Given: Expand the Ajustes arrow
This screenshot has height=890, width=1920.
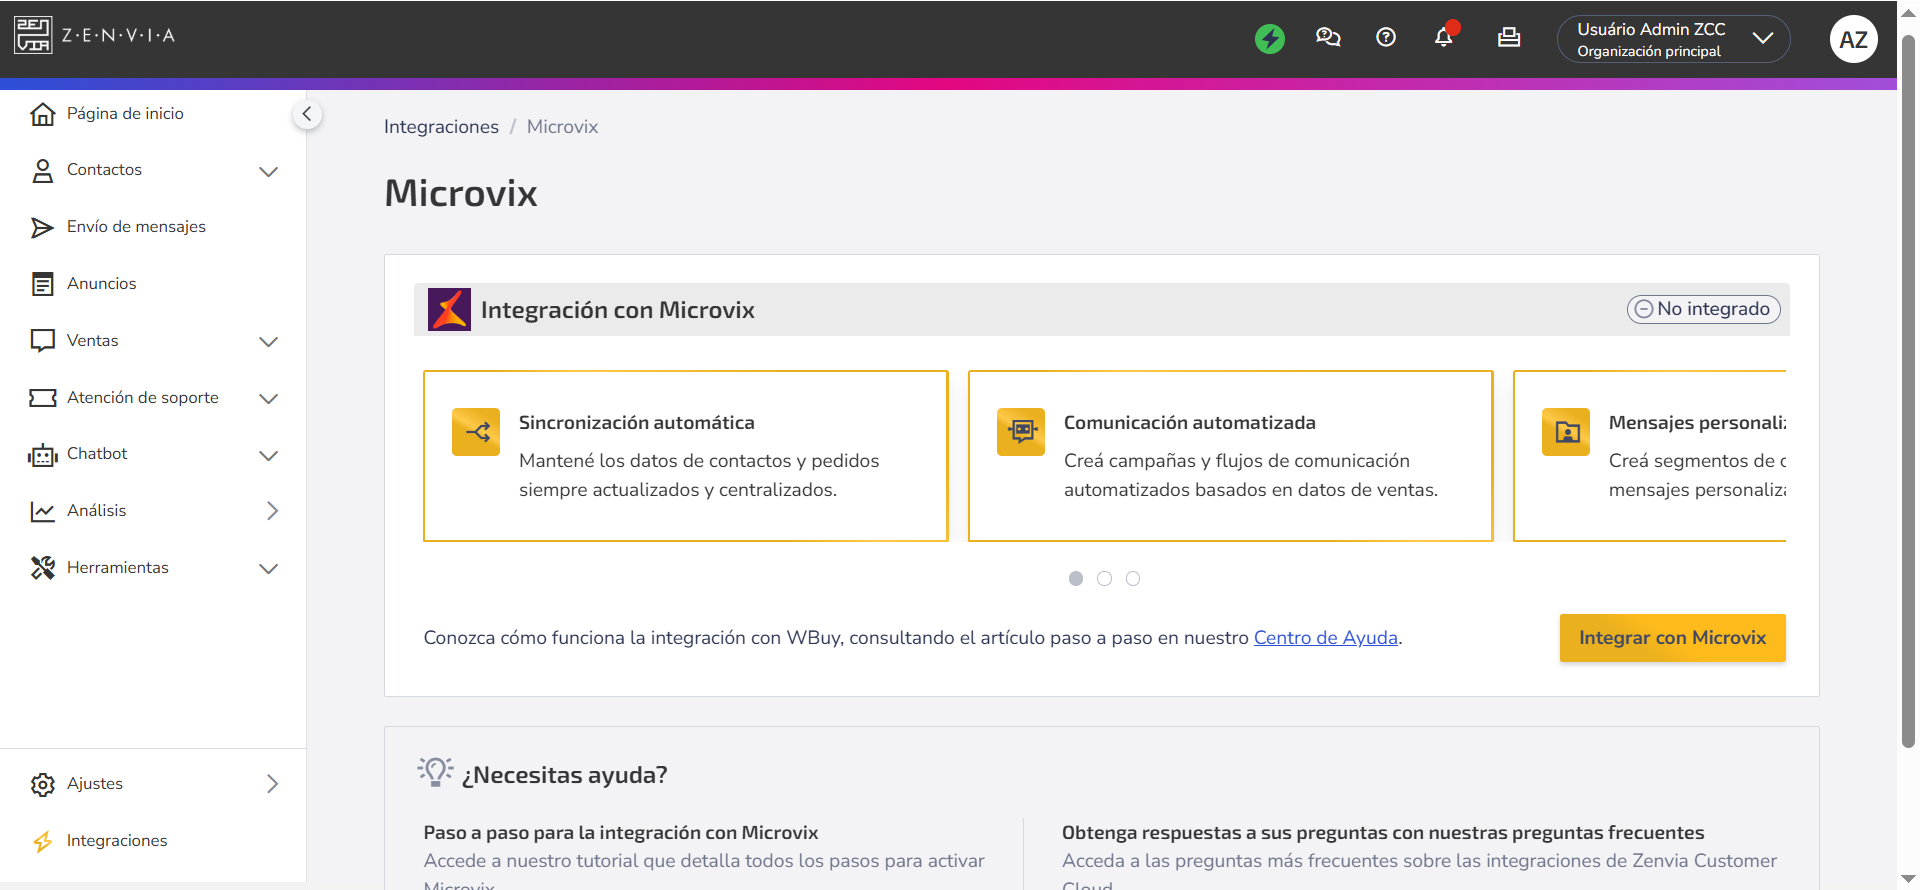Looking at the screenshot, I should point(272,784).
